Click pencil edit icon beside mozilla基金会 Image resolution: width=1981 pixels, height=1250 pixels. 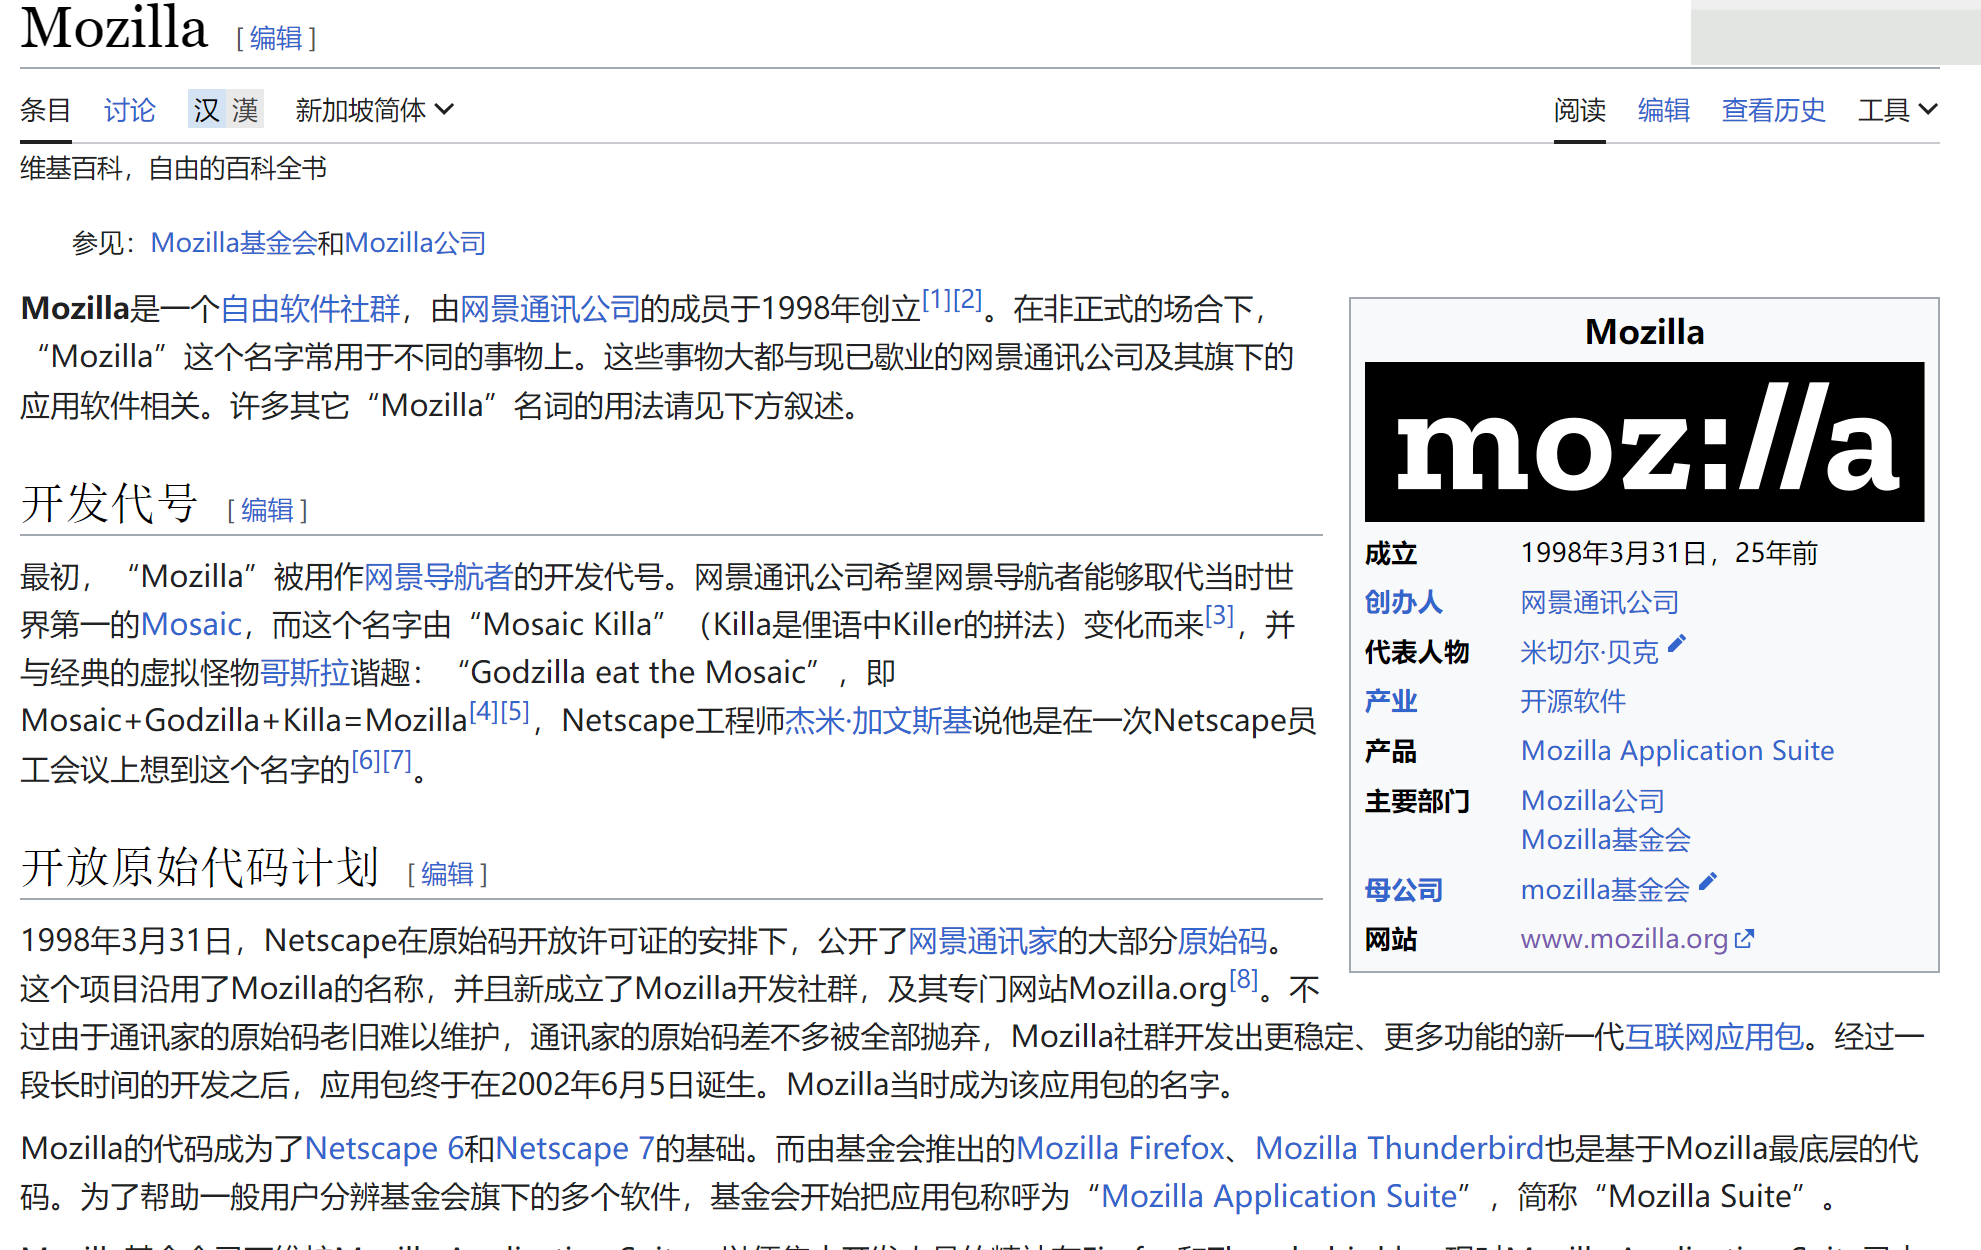pos(1708,882)
